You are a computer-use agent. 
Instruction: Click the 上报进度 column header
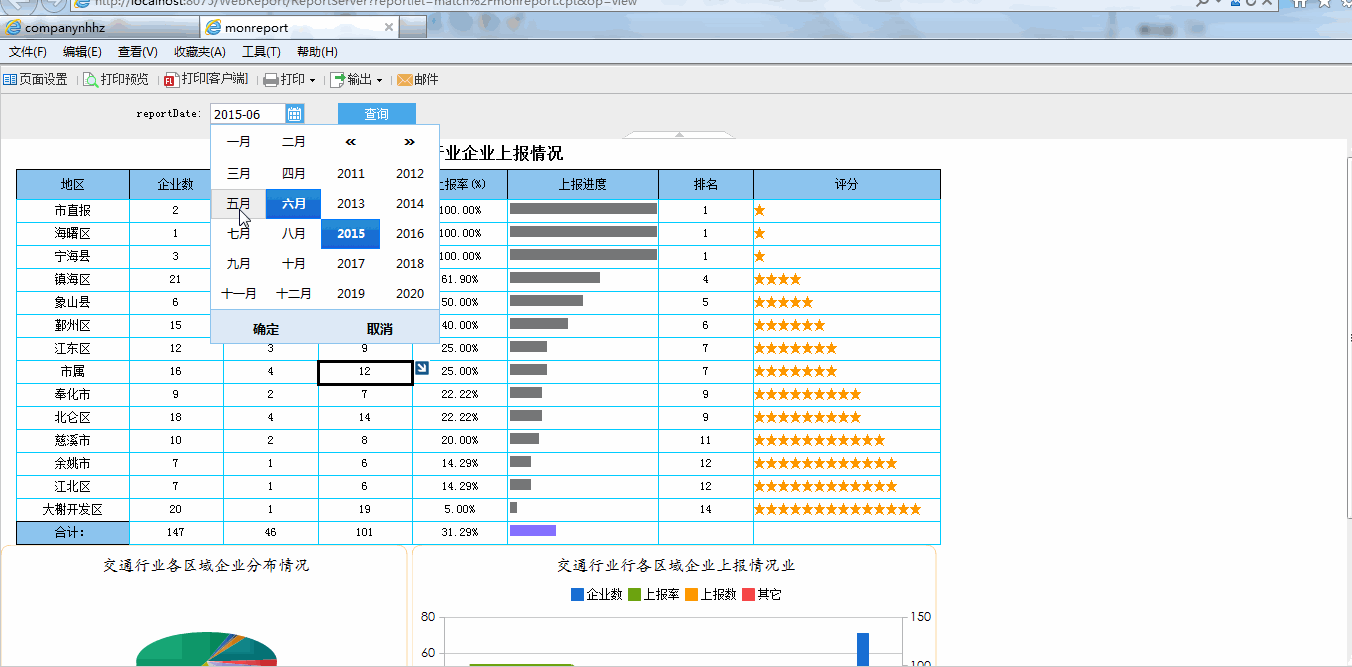(x=583, y=184)
